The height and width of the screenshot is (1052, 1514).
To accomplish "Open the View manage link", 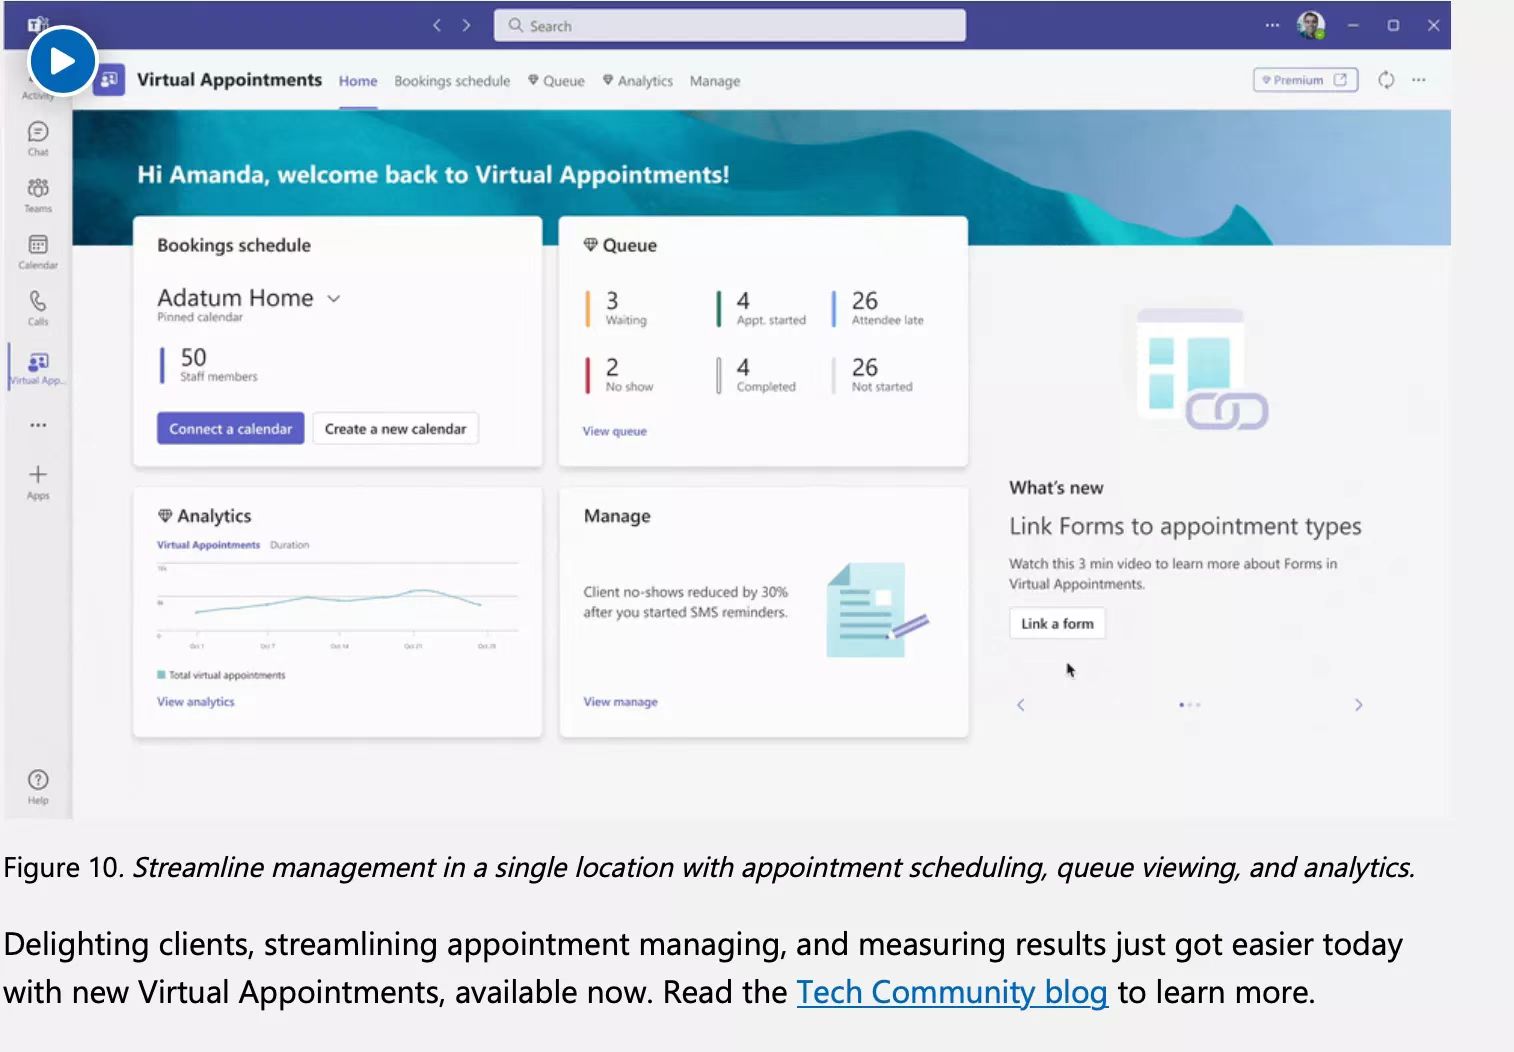I will [x=621, y=702].
